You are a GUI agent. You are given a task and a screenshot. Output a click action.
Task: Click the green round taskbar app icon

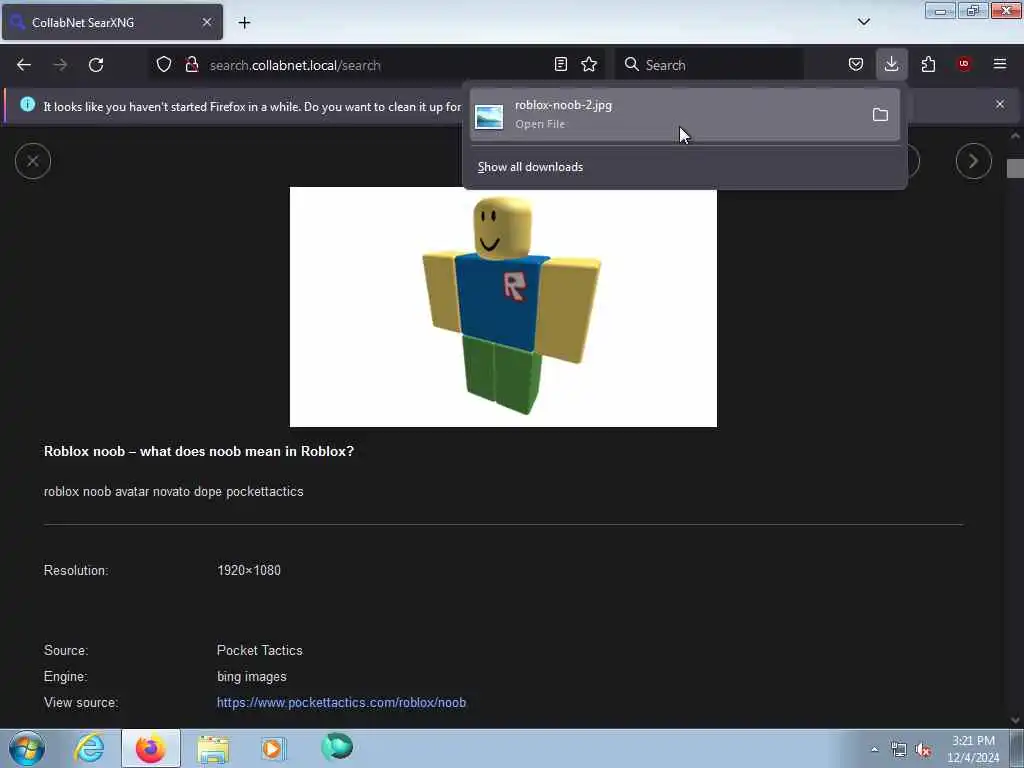click(337, 746)
